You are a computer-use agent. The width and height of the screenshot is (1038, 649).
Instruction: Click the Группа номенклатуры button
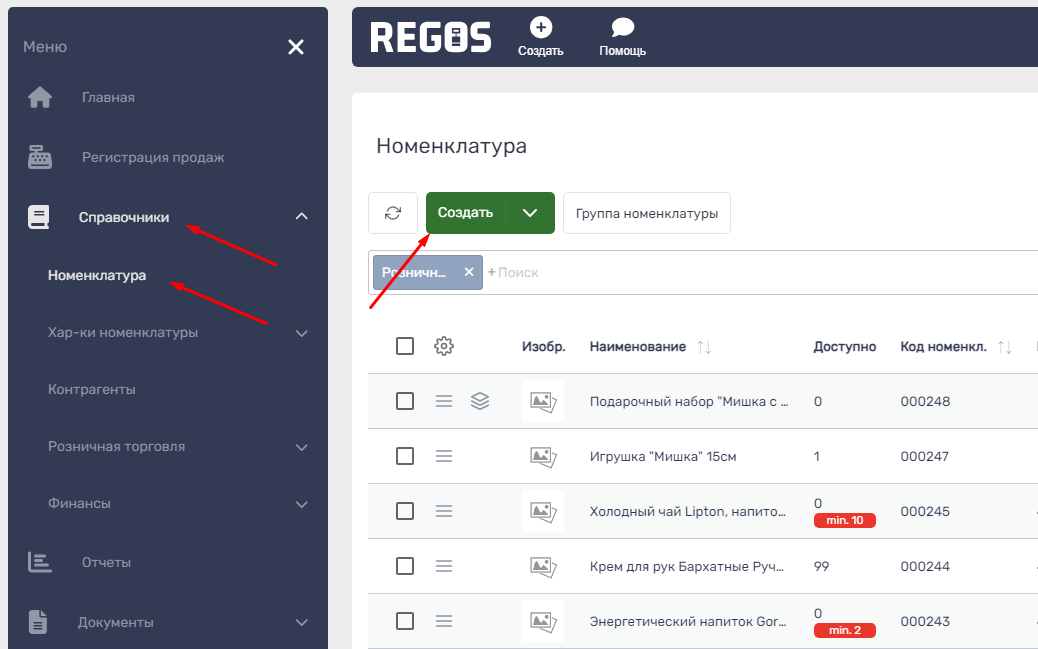[x=646, y=213]
